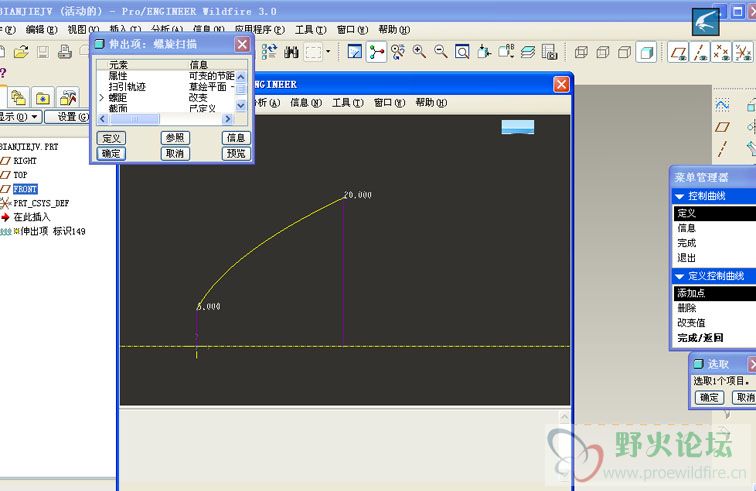Open dropdown arrow next to selection box

(328, 52)
